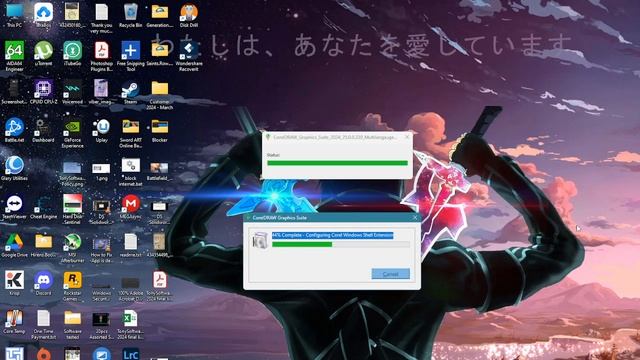Click the installer package icon in dialog
The height and width of the screenshot is (360, 640).
[260, 240]
